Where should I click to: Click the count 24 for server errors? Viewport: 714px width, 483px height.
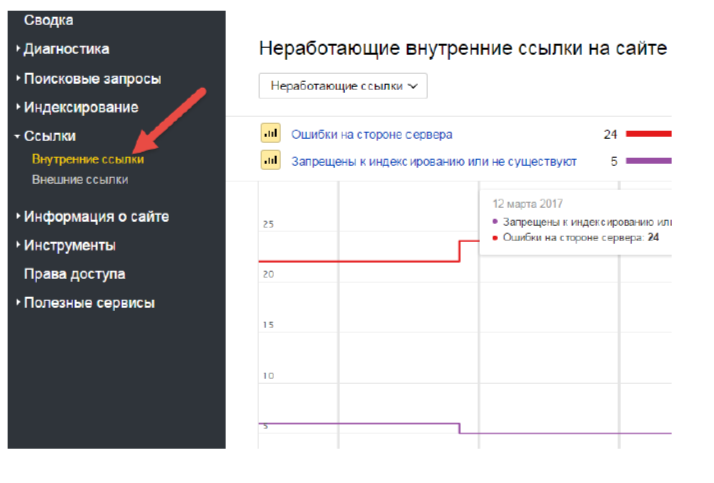[610, 135]
